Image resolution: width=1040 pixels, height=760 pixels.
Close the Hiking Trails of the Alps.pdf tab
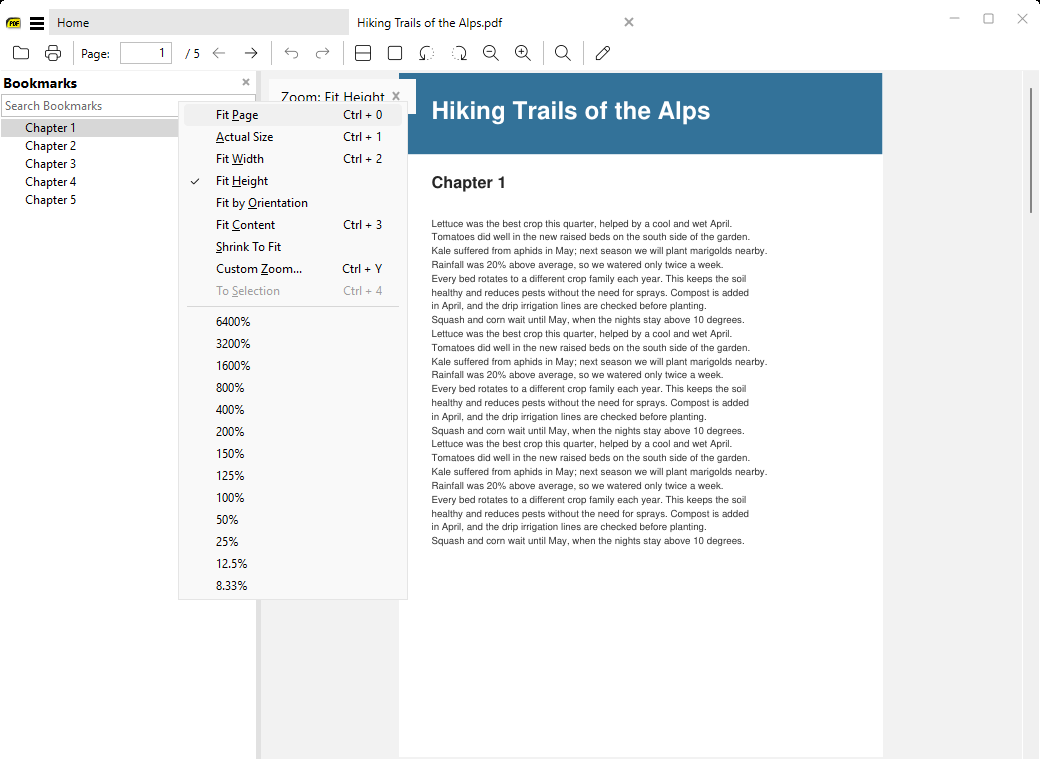click(x=629, y=23)
